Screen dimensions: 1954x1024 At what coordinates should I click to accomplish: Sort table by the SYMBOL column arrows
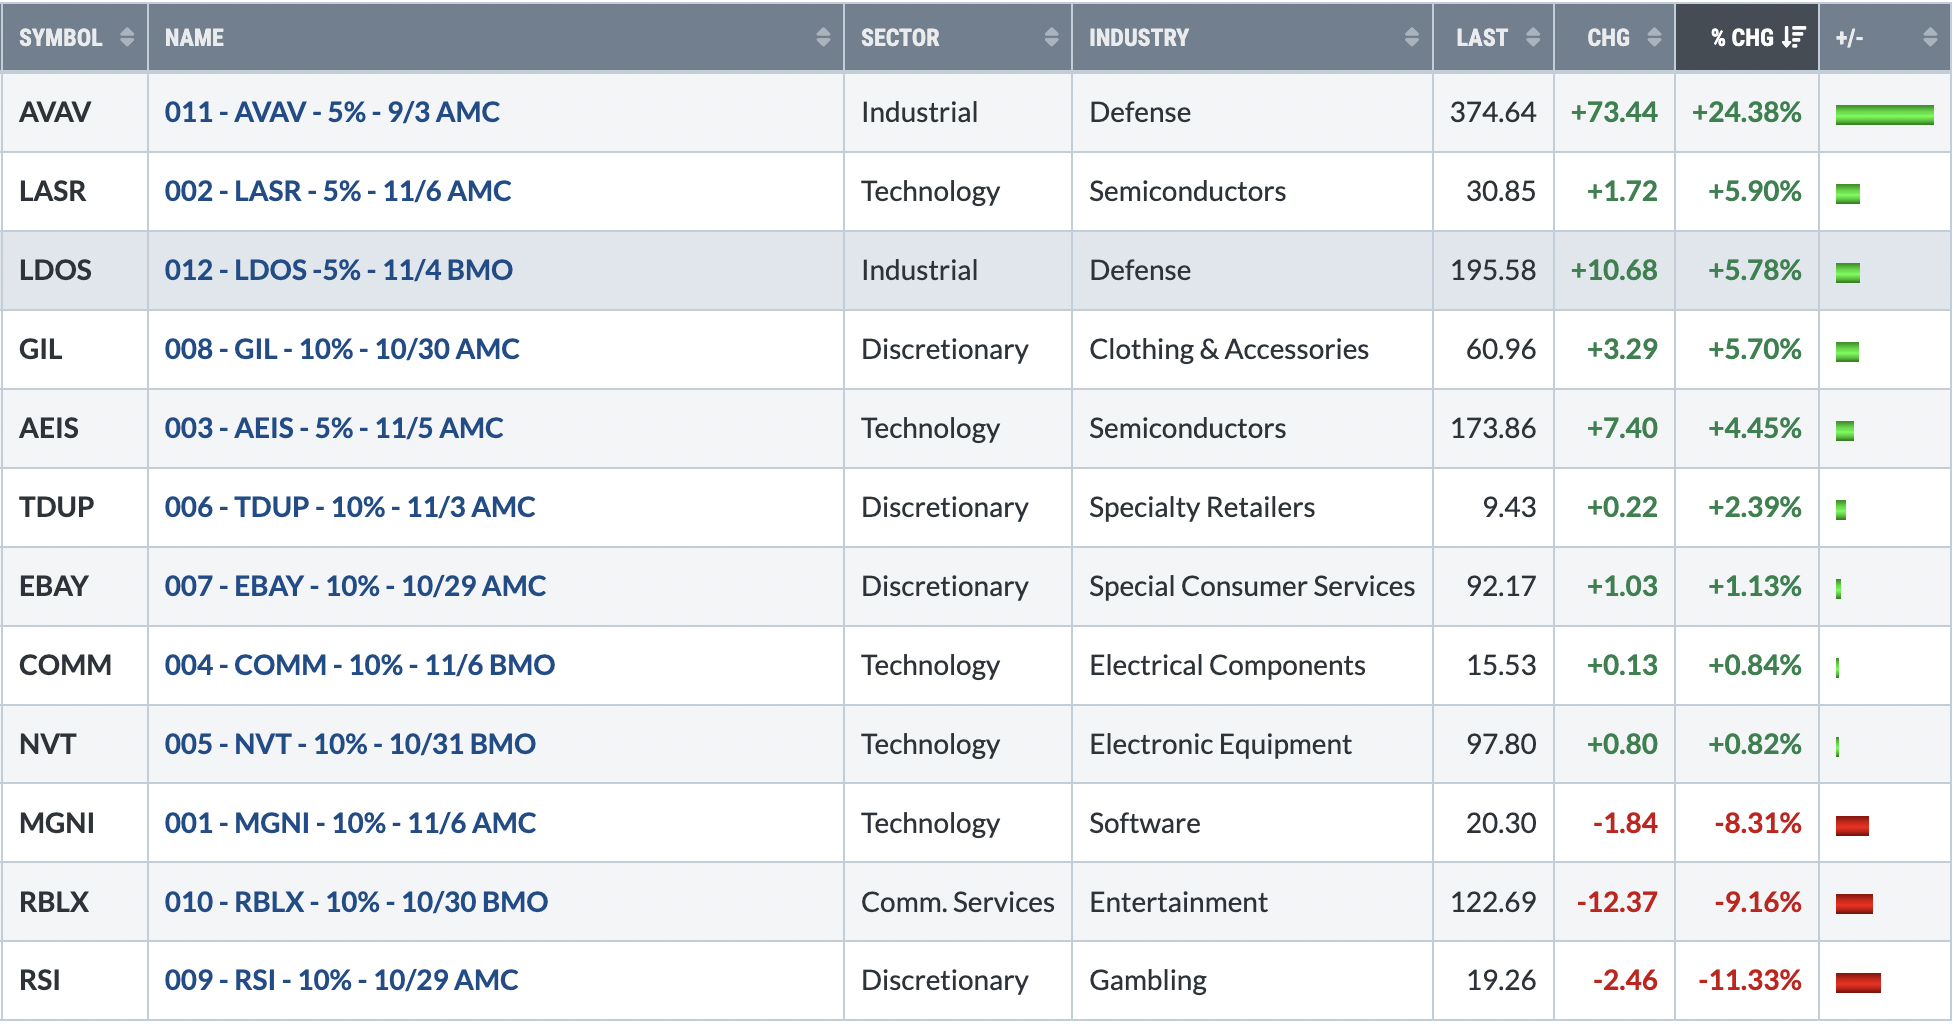[126, 38]
